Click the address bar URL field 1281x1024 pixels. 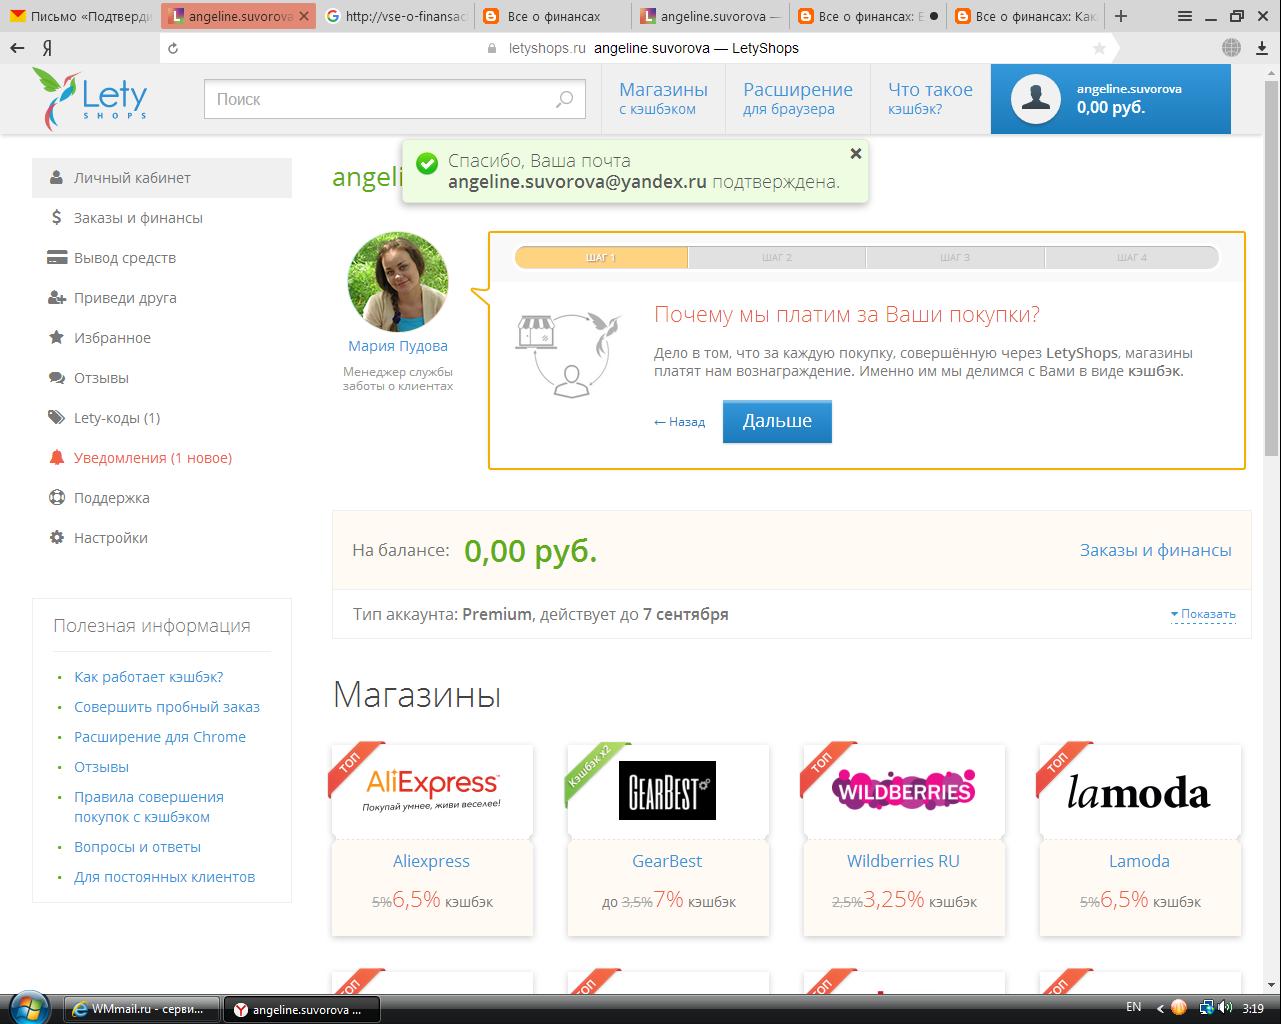(640, 48)
